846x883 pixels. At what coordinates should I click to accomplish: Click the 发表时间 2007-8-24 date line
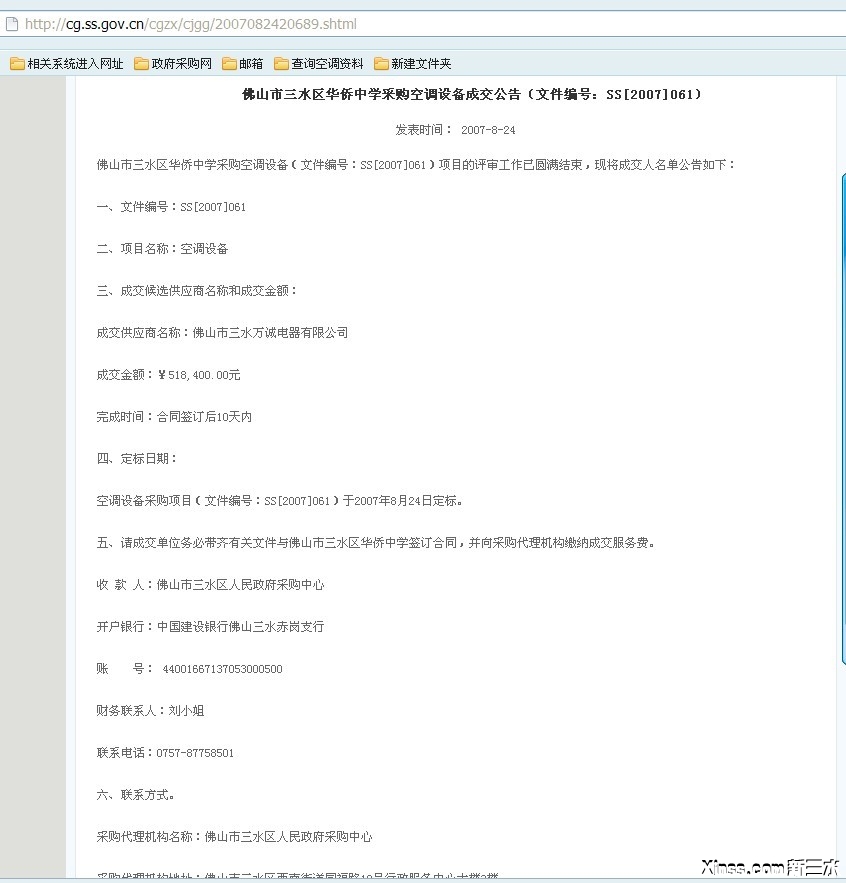(455, 130)
